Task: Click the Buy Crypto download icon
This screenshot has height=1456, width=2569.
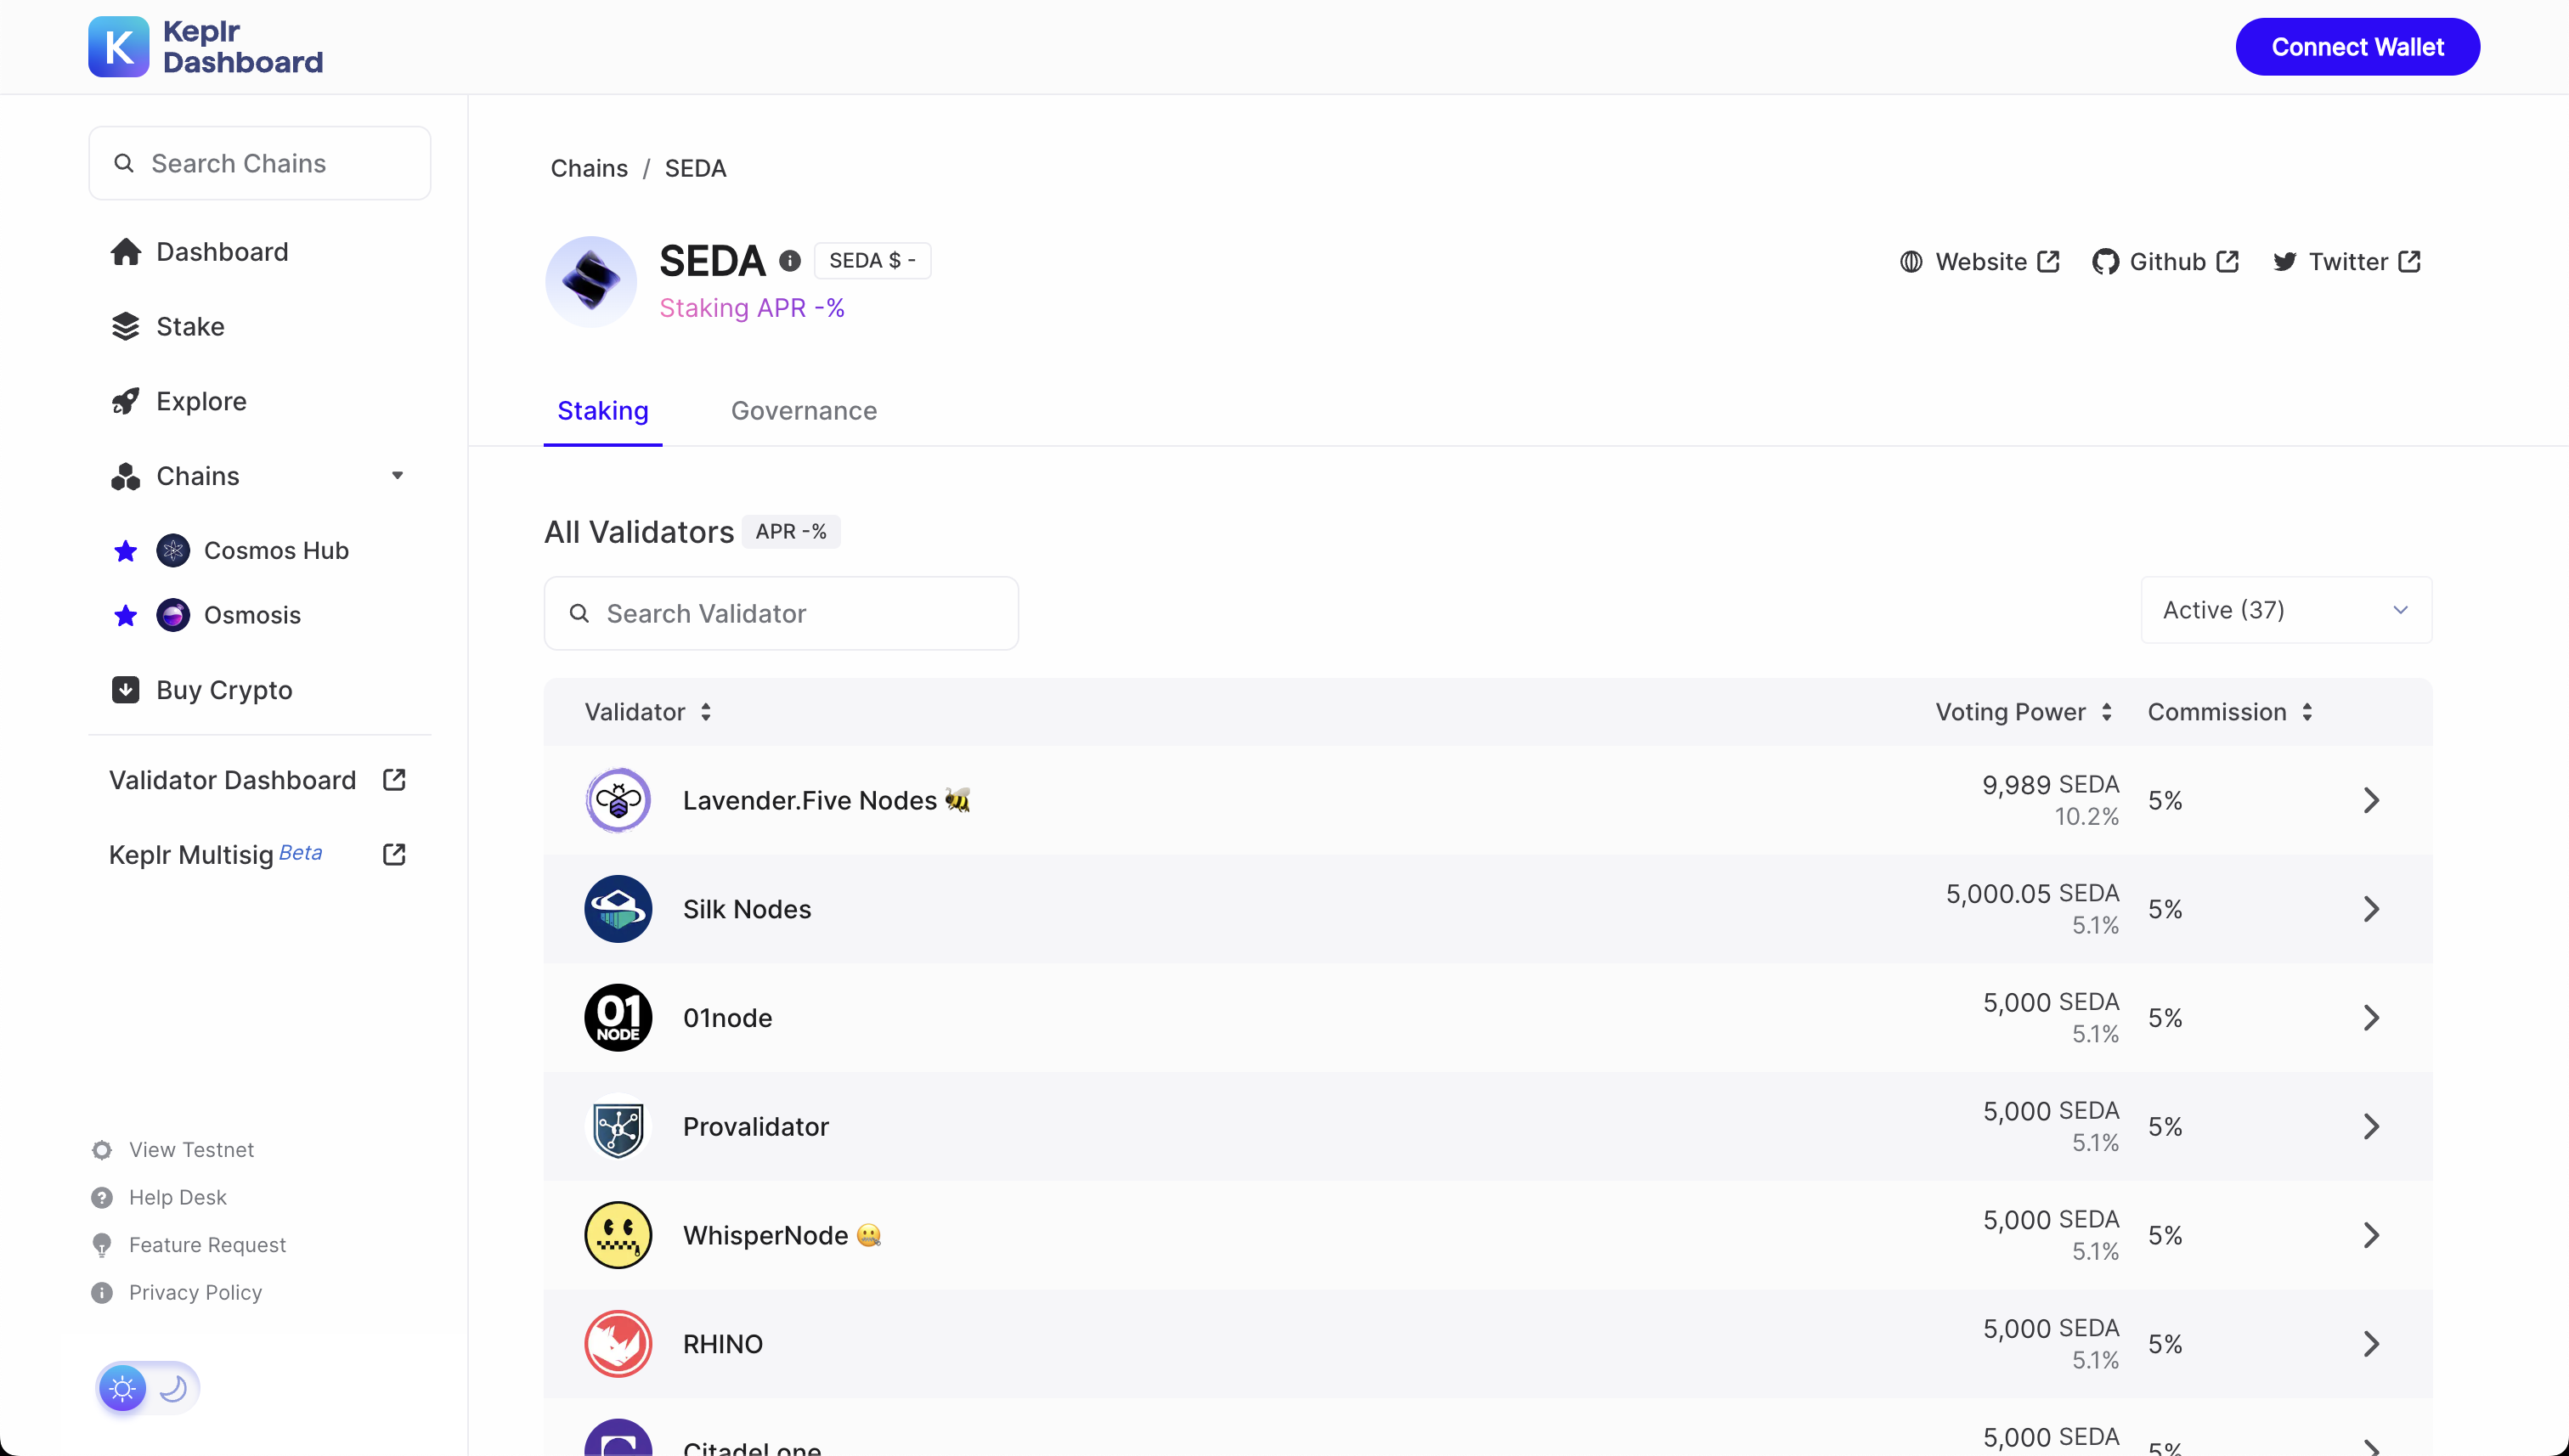Action: click(x=125, y=690)
